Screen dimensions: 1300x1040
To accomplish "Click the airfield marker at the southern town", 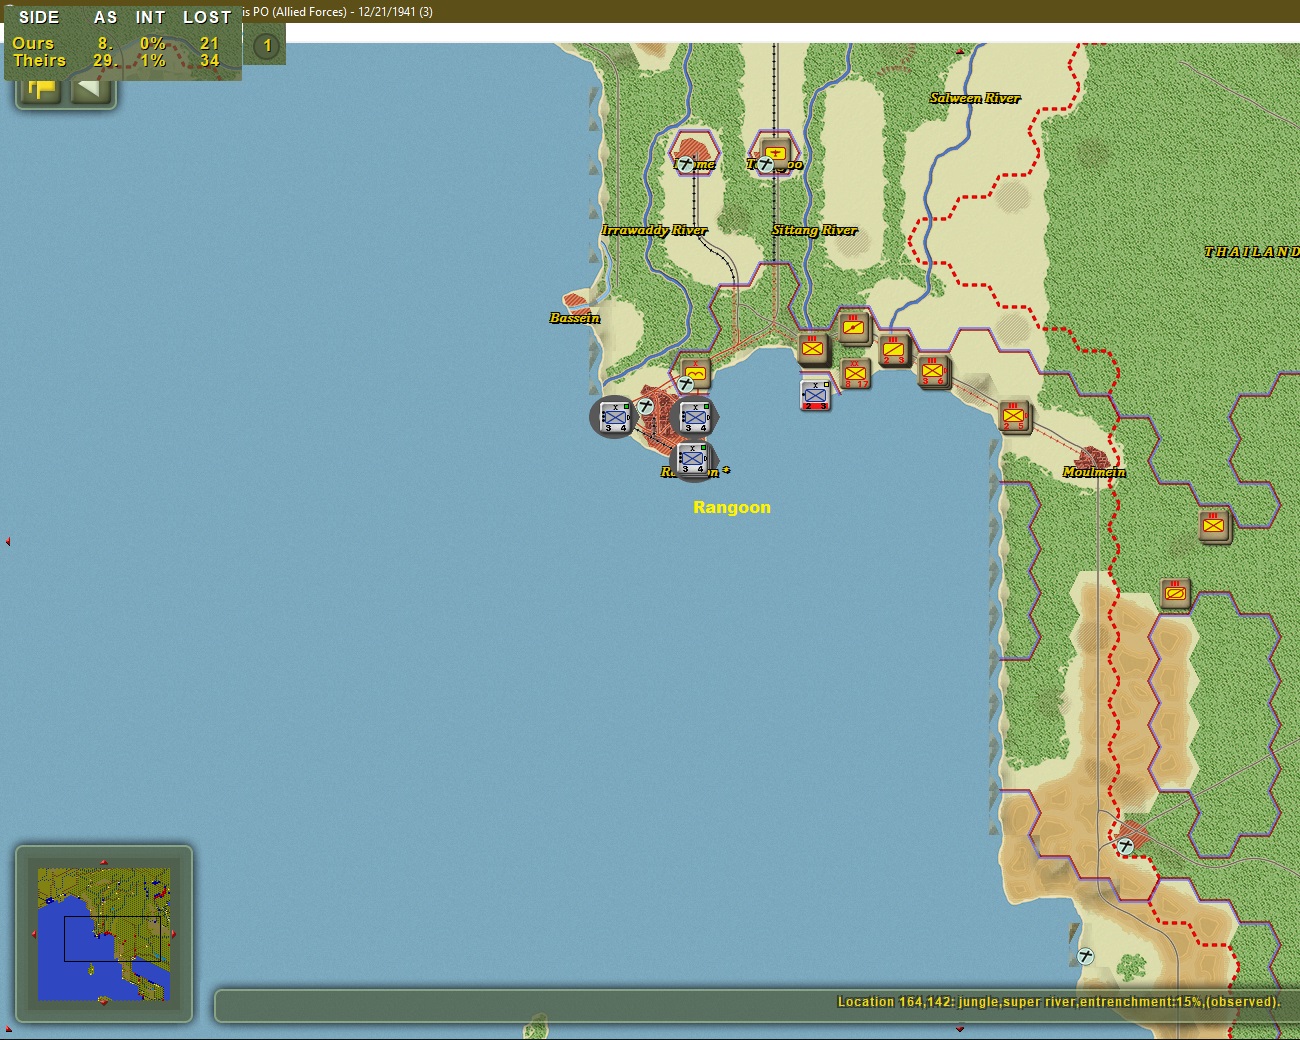I will (1126, 846).
